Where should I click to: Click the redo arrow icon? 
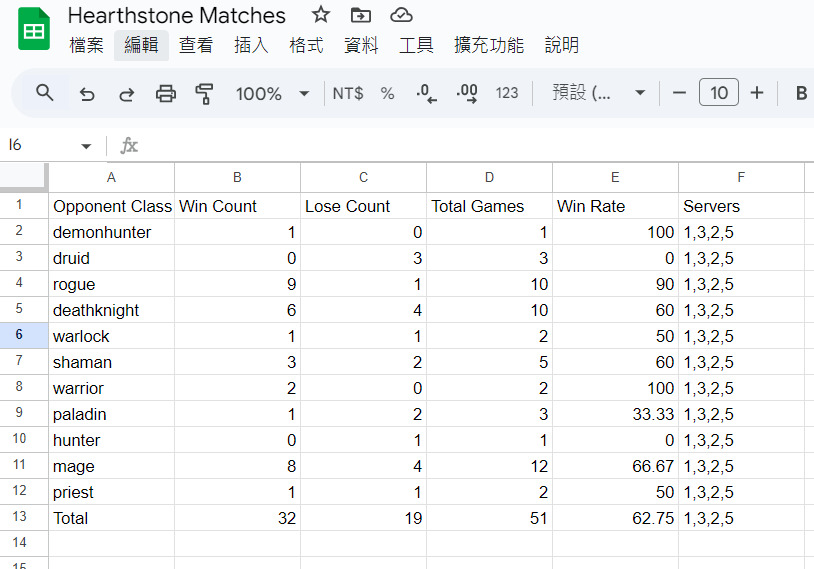(126, 93)
